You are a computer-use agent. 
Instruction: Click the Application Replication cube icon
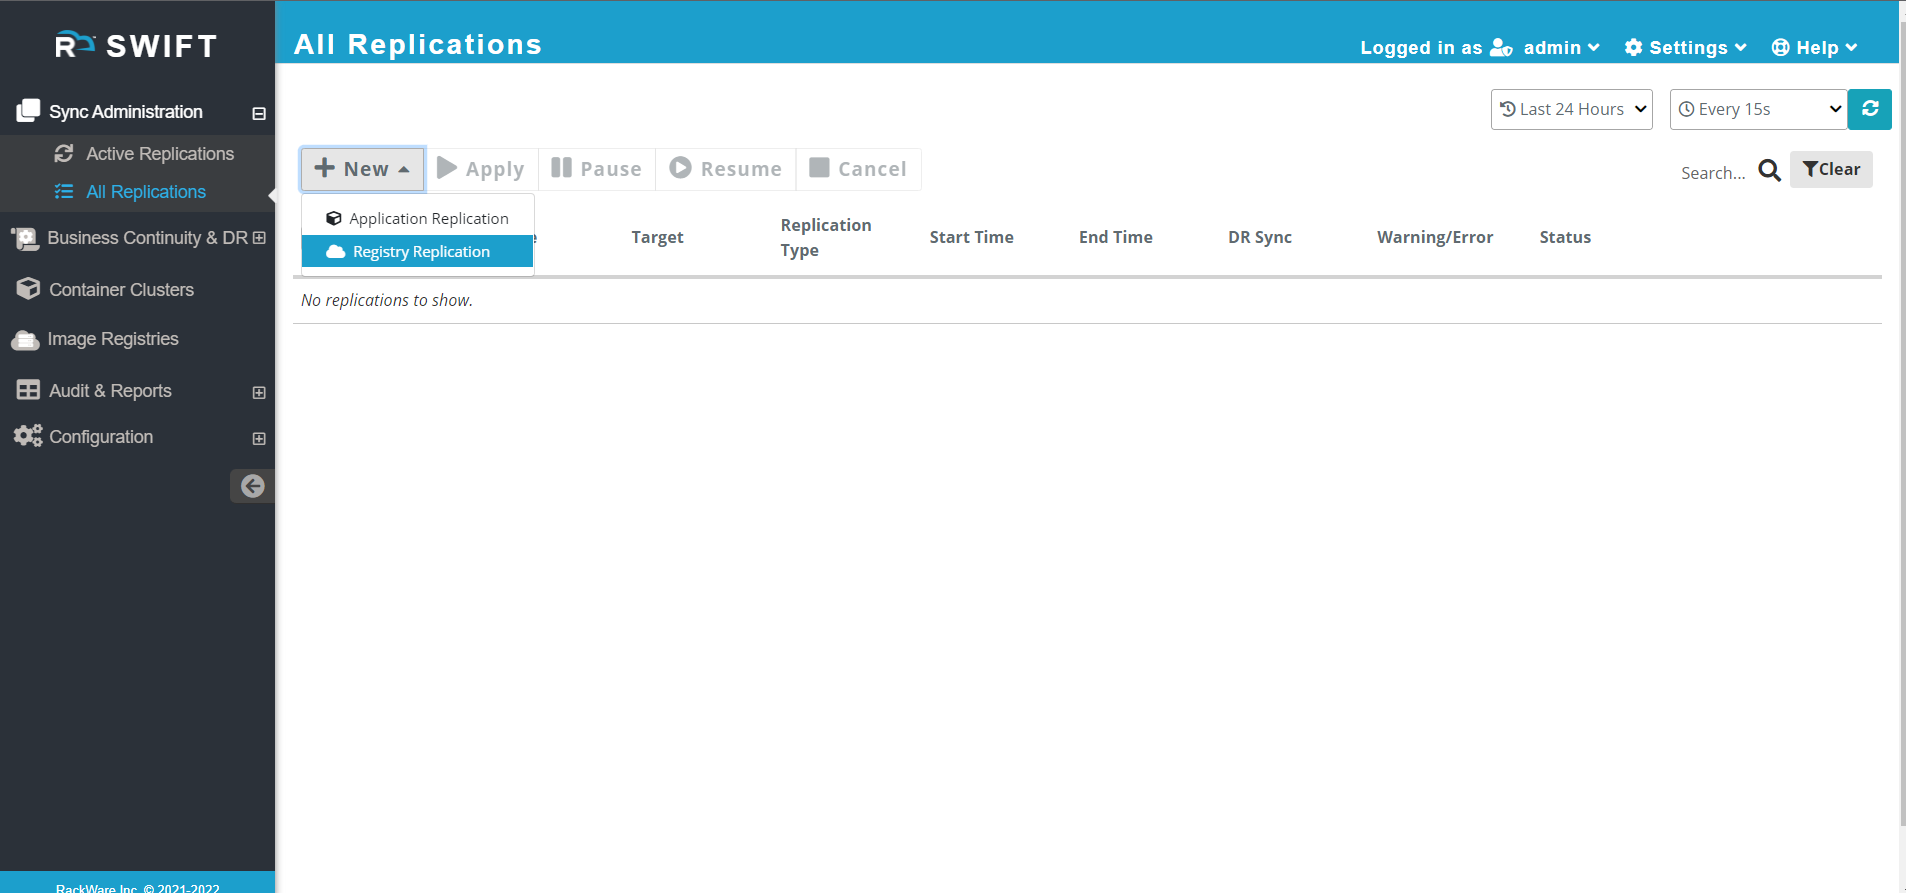pyautogui.click(x=334, y=218)
